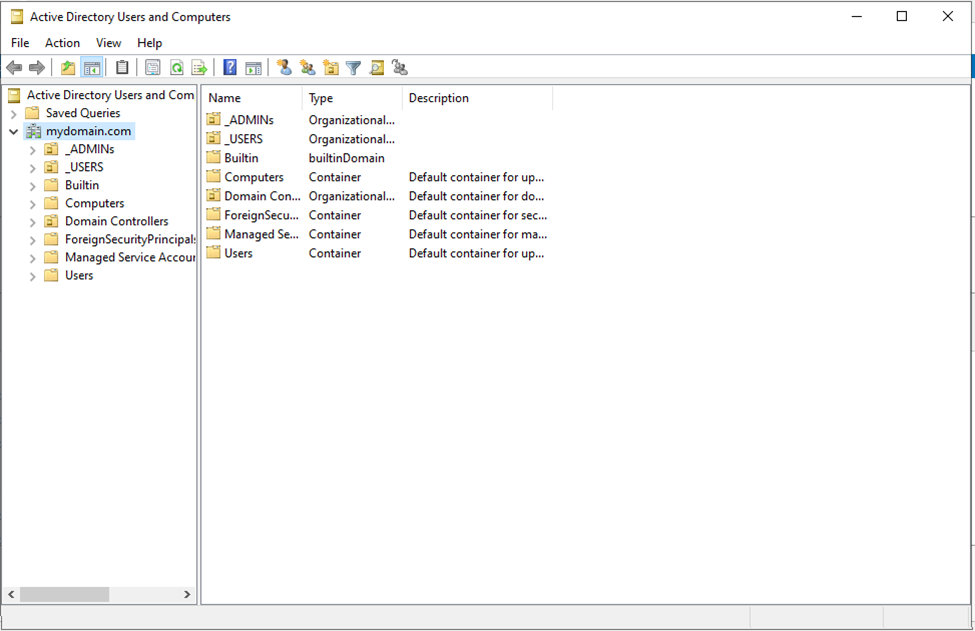
Task: Open Properties from the toolbar
Action: click(153, 68)
